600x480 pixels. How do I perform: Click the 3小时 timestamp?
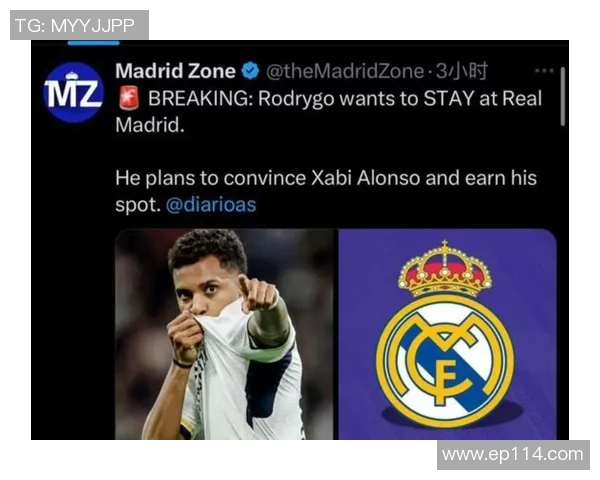(x=462, y=71)
